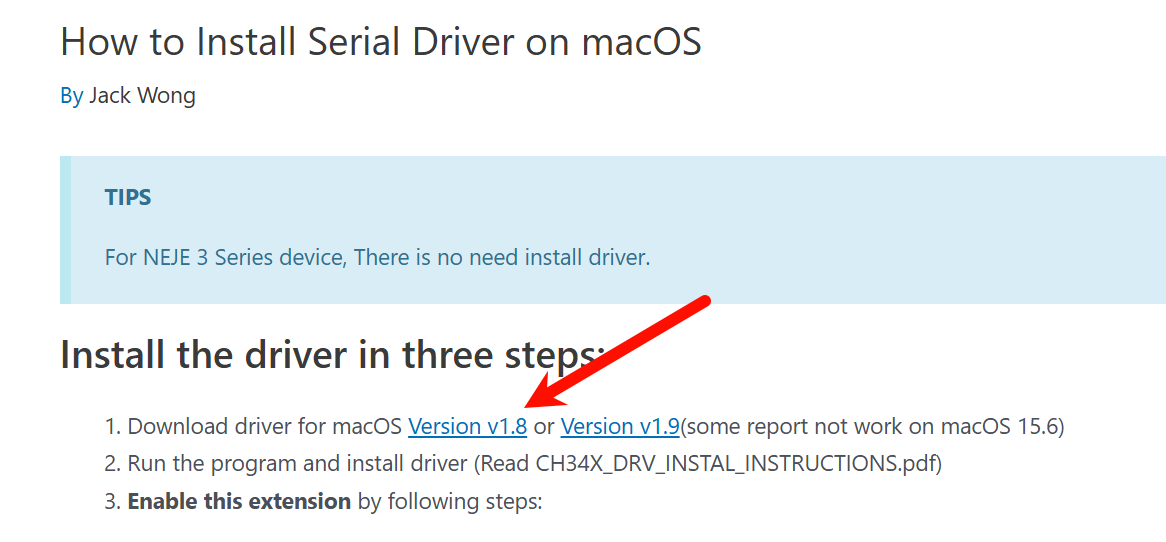The image size is (1166, 542).
Task: Click the page title about Serial Driver
Action: [x=381, y=42]
